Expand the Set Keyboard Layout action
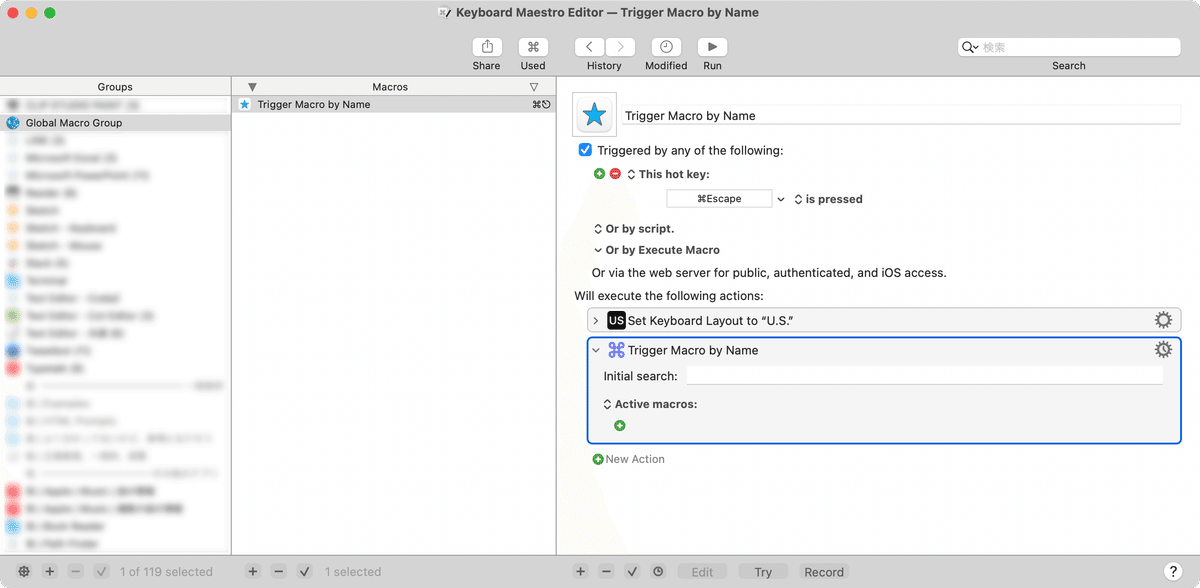The width and height of the screenshot is (1200, 588). pos(596,320)
